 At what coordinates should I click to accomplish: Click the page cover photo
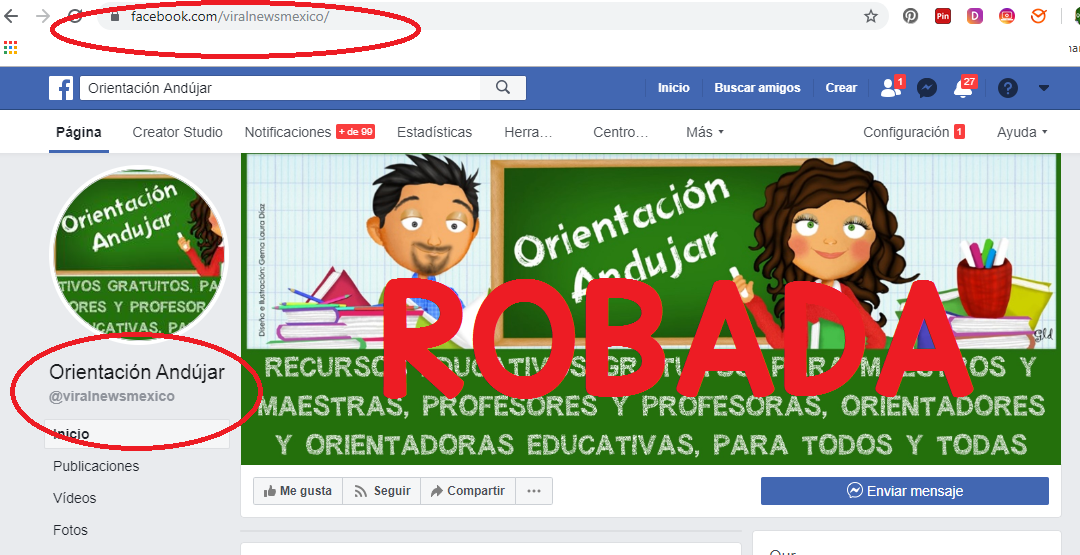tap(650, 309)
